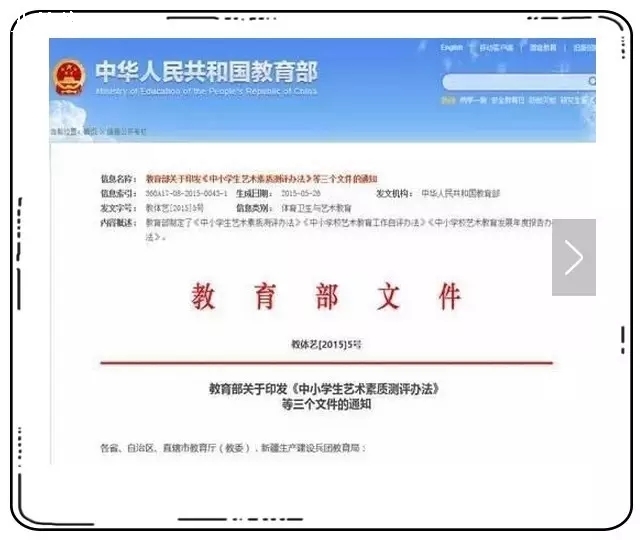Focus the header search box
This screenshot has height=540, width=640.
click(x=518, y=82)
